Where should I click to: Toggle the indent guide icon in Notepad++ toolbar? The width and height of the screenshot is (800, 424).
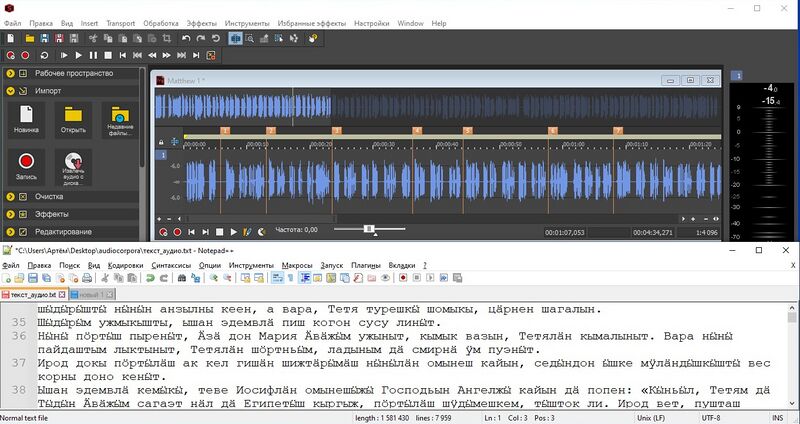click(x=305, y=278)
